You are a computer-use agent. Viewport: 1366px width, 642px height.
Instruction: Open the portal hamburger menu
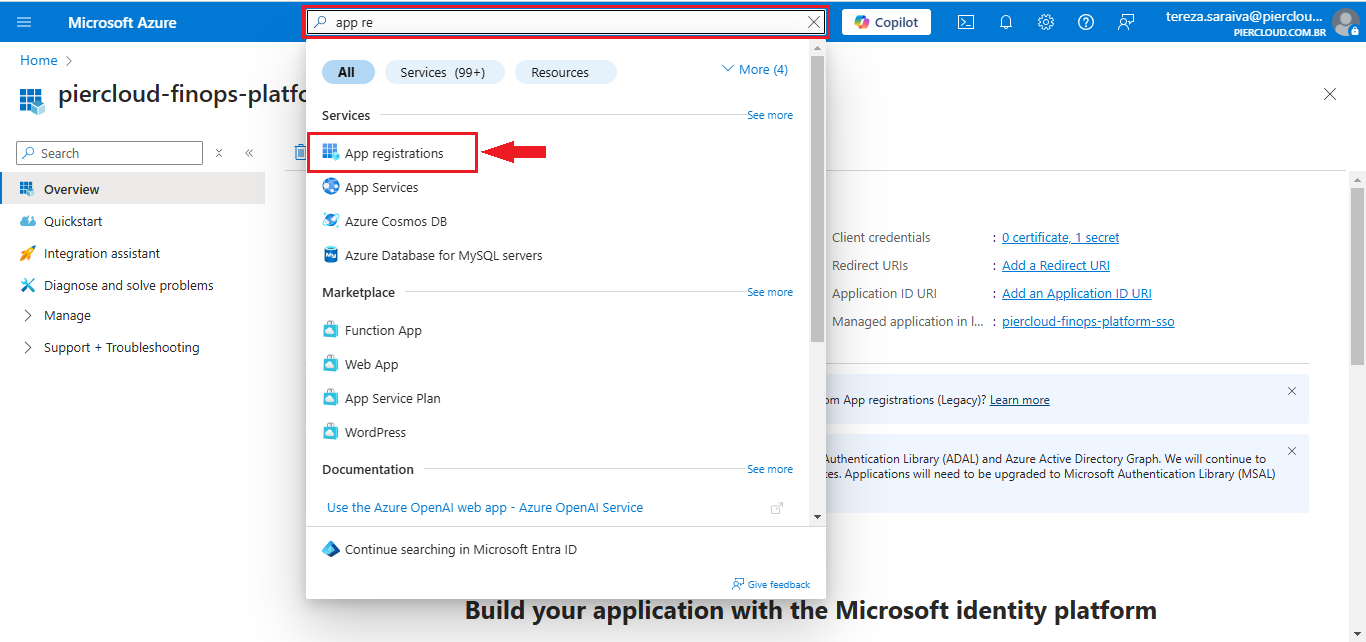point(25,22)
